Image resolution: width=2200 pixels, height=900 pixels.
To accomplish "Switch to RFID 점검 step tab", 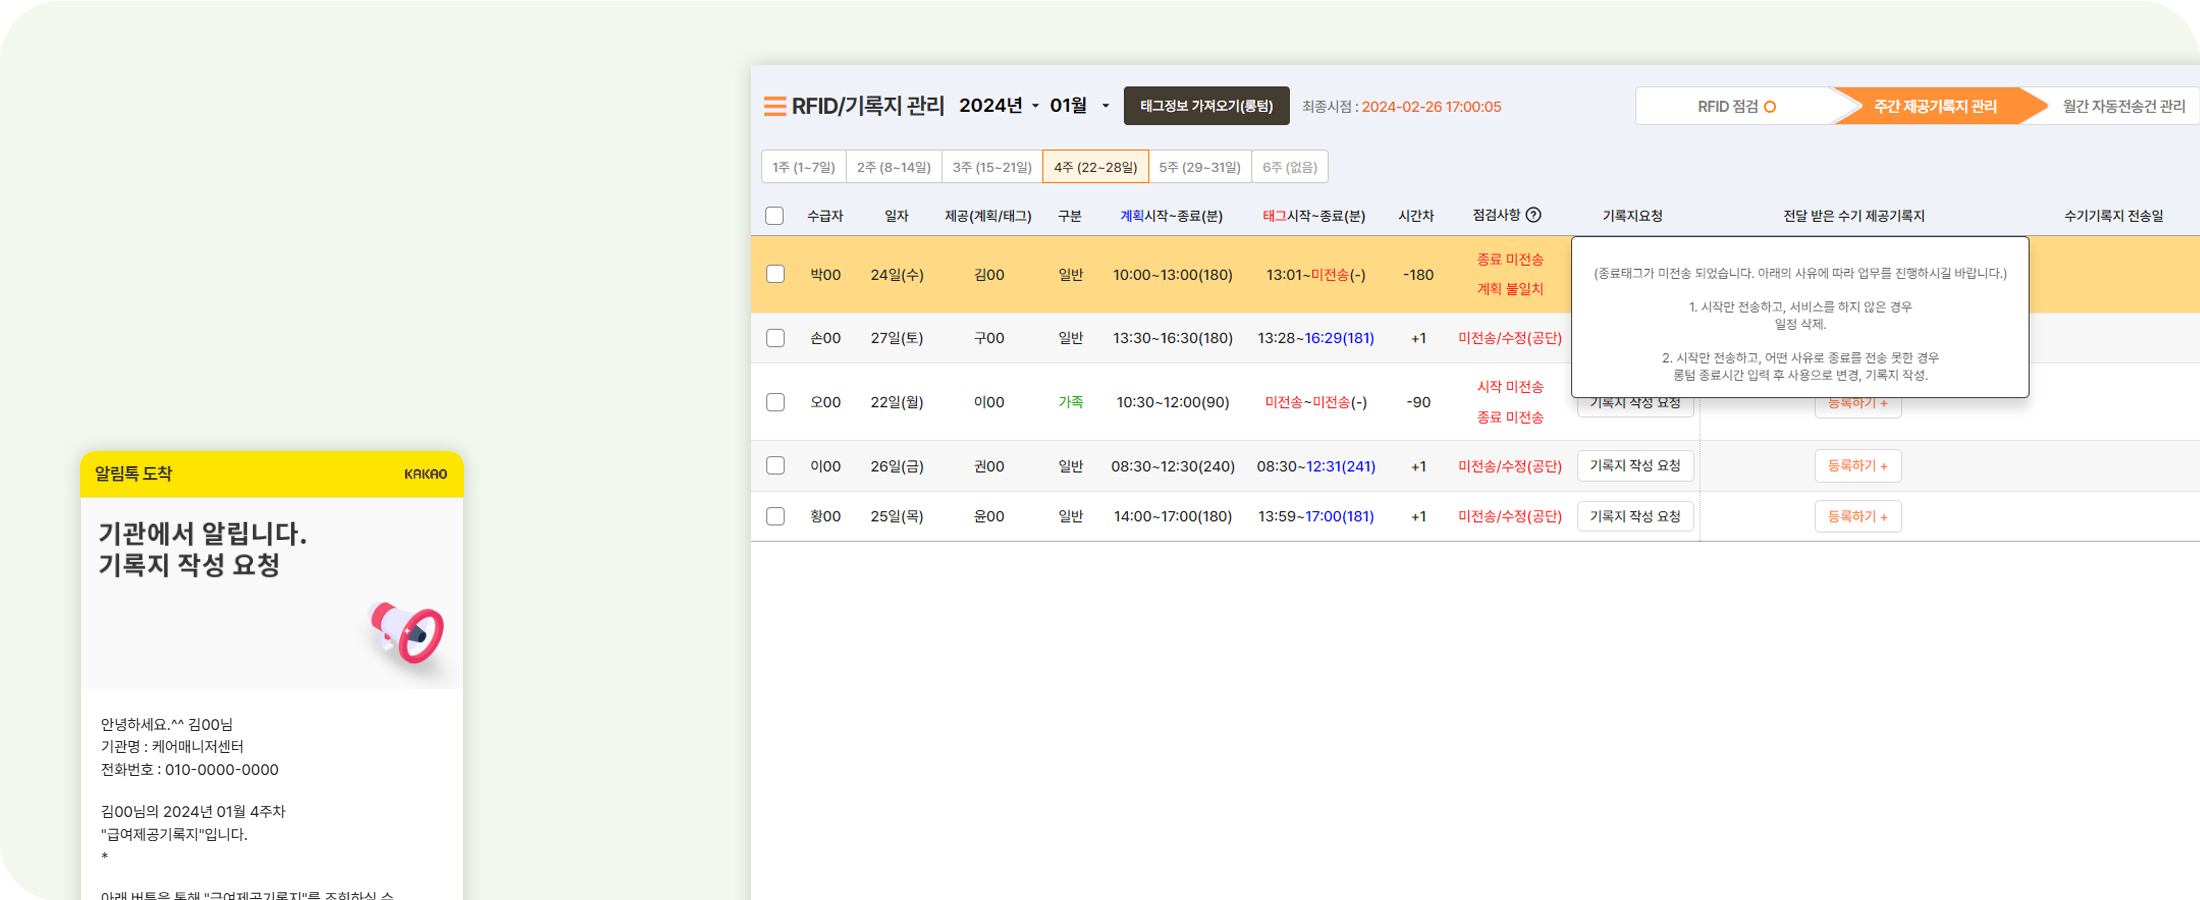I will point(1736,106).
